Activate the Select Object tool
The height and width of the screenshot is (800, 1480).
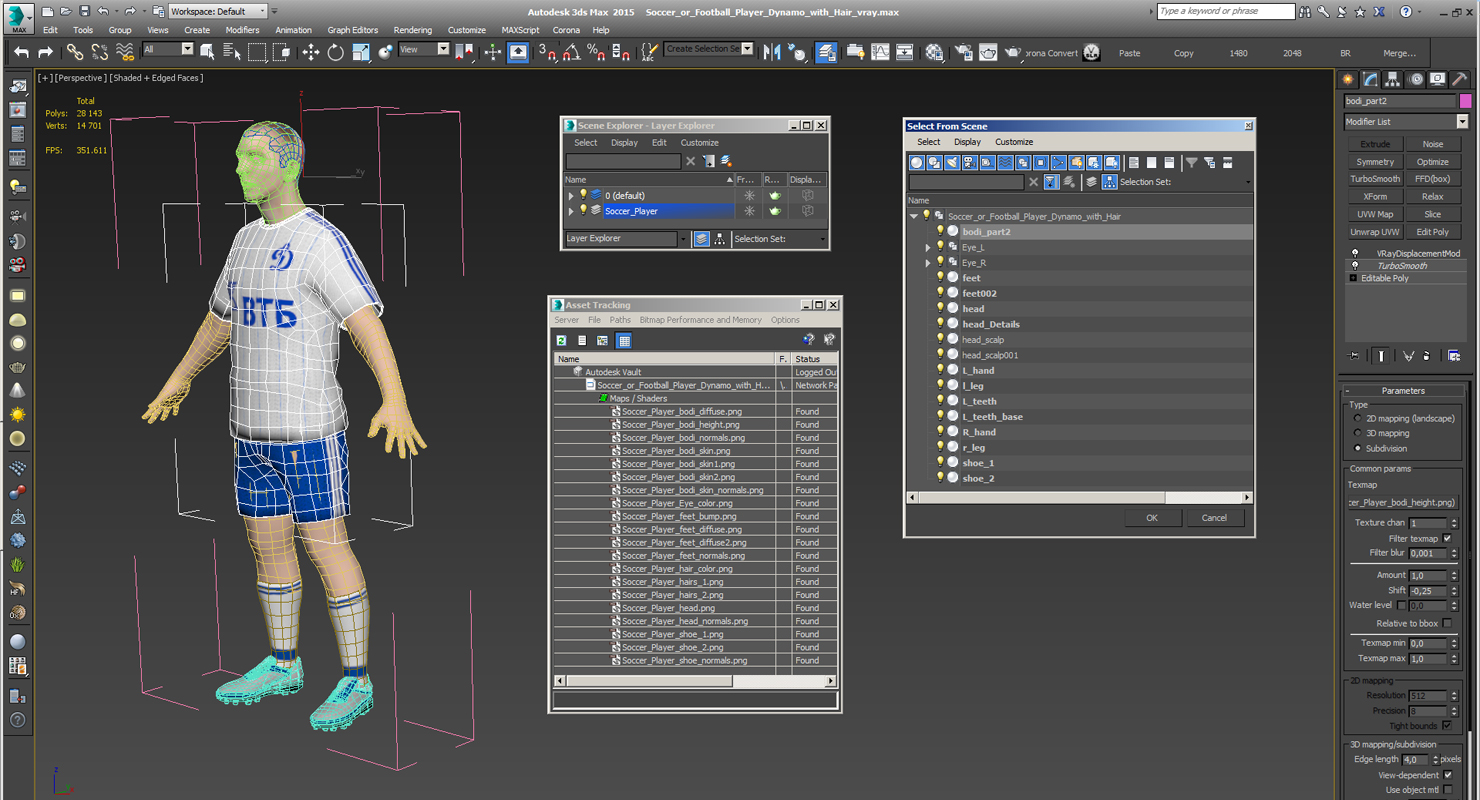click(208, 52)
